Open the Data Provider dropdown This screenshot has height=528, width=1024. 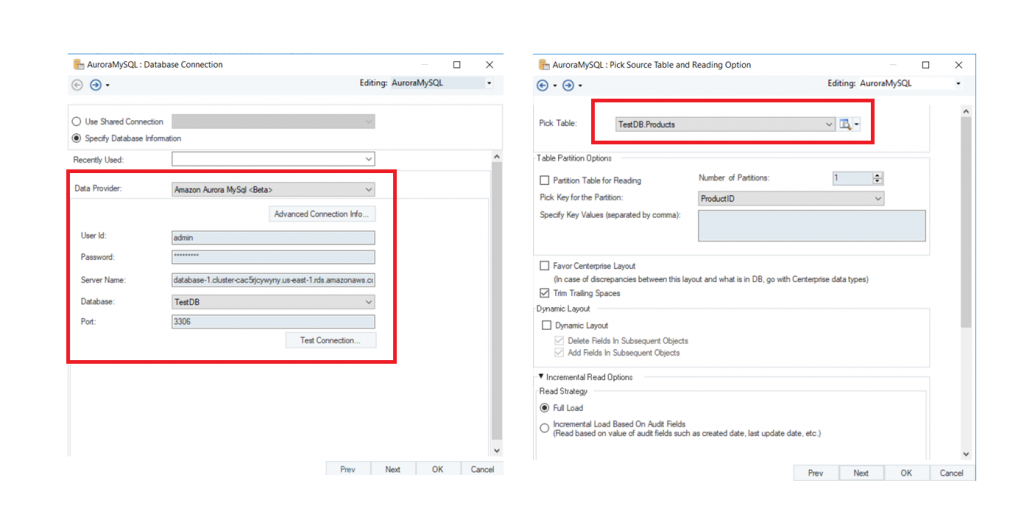pos(368,189)
